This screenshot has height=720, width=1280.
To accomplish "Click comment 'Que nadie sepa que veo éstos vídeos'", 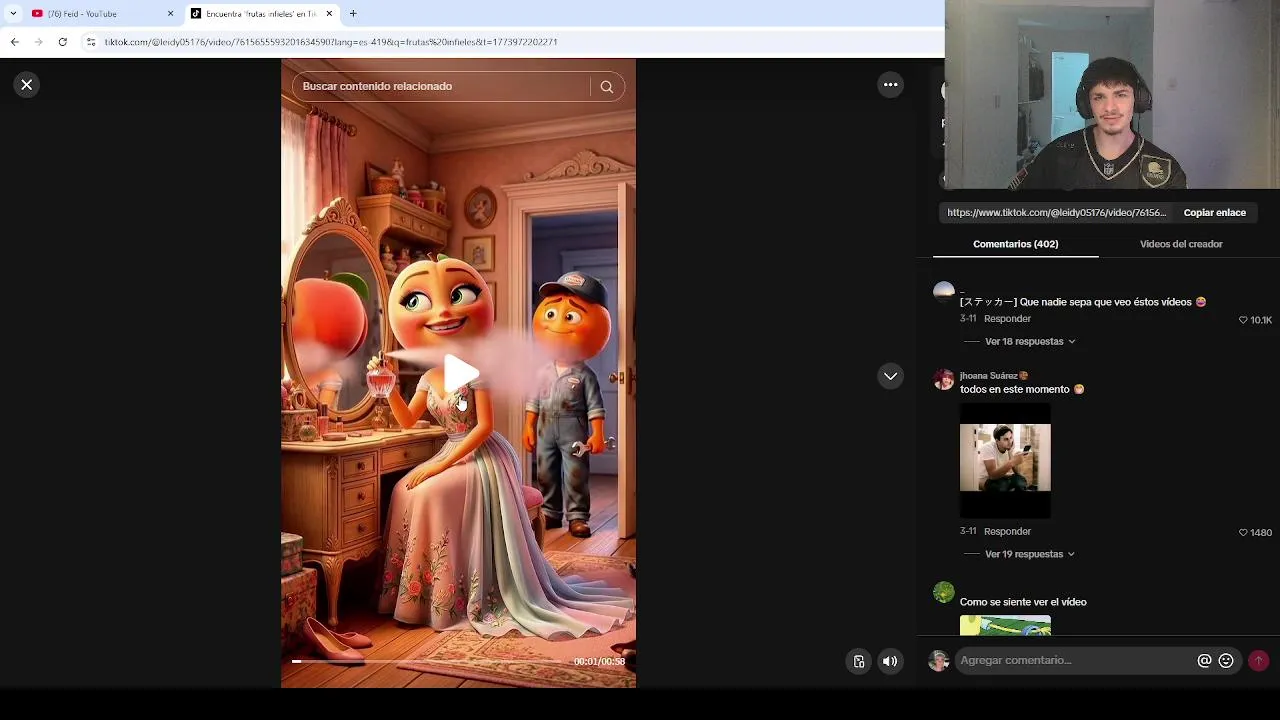I will click(x=1105, y=302).
